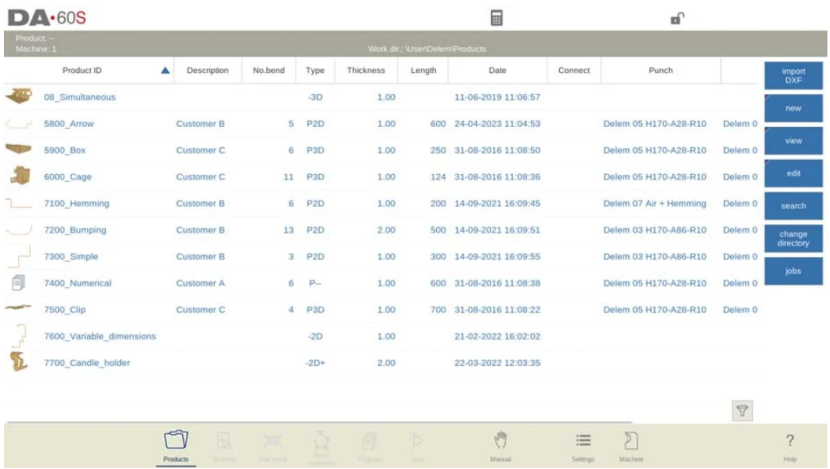830x469 pixels.
Task: Open the jobs button
Action: tap(793, 271)
